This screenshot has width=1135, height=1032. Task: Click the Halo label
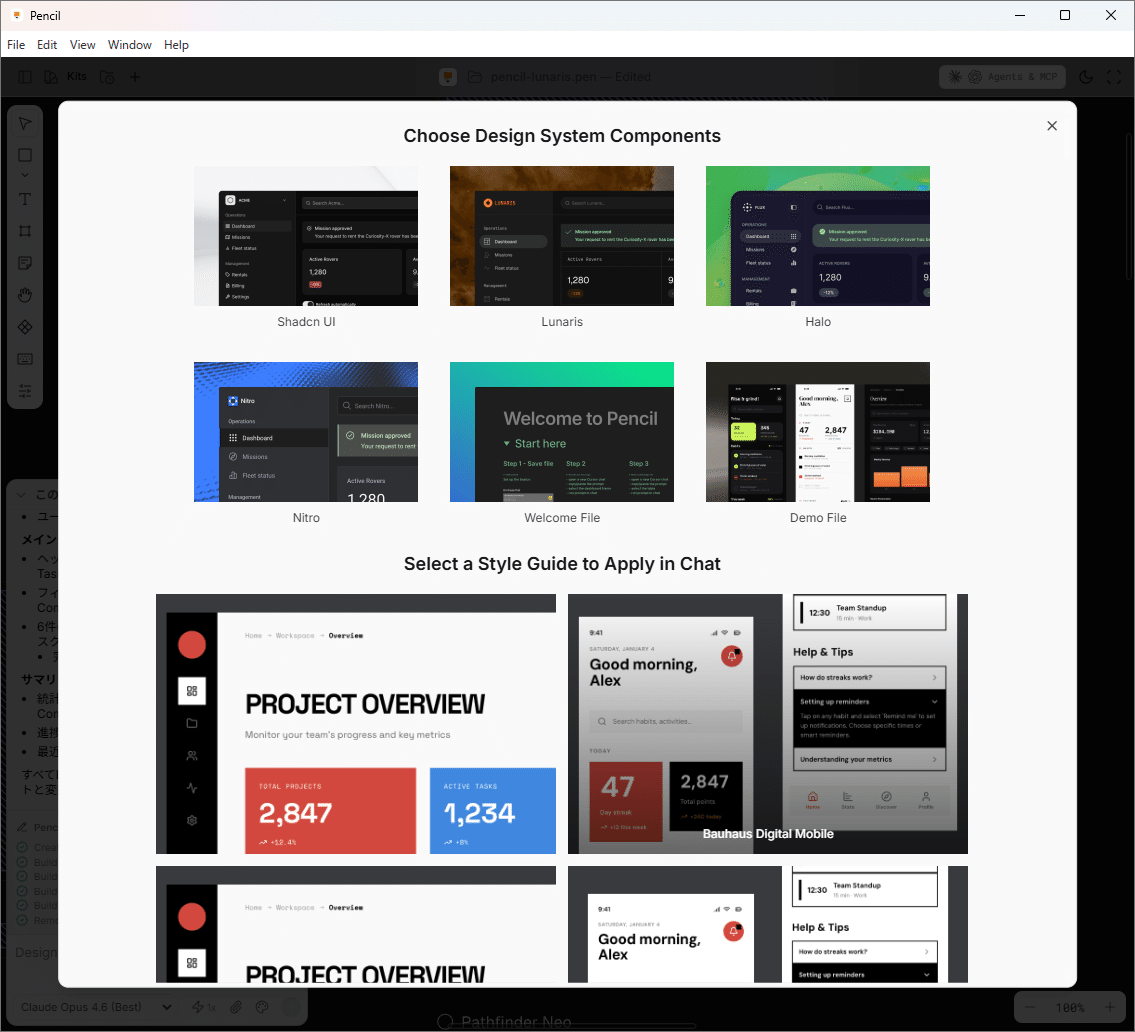[x=818, y=322]
